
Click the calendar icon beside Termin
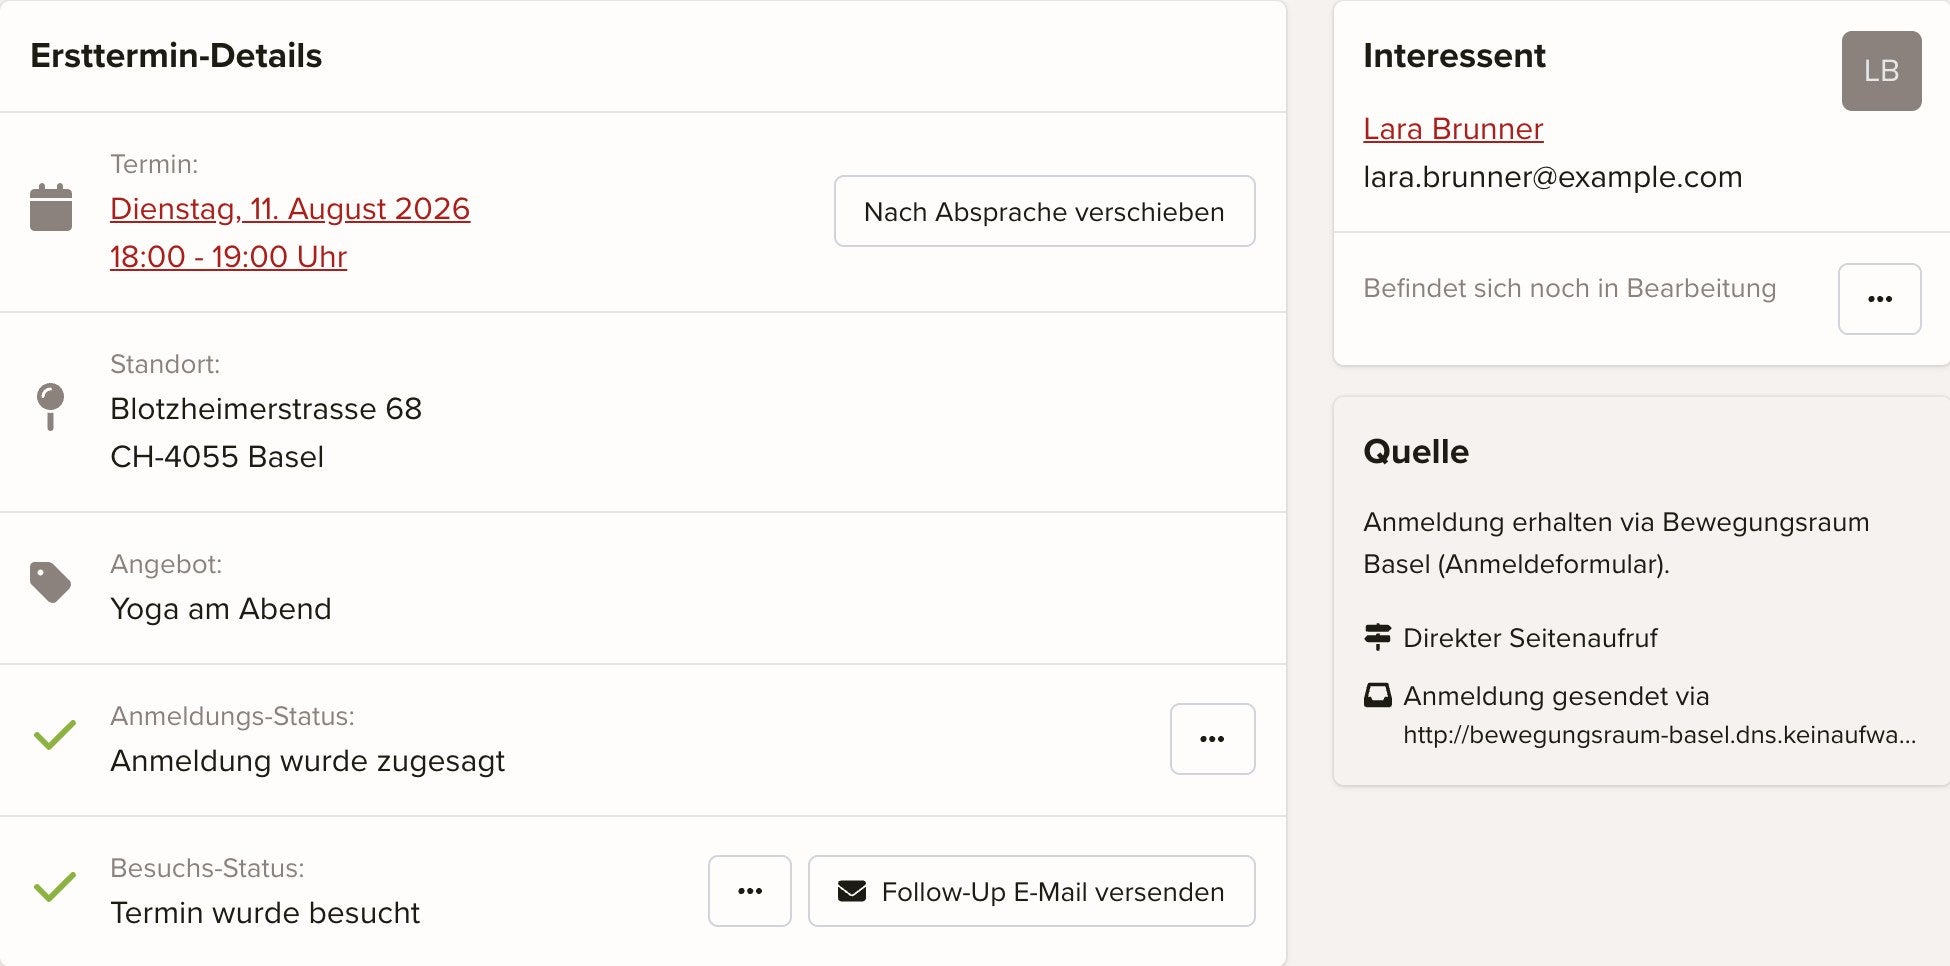[x=51, y=208]
